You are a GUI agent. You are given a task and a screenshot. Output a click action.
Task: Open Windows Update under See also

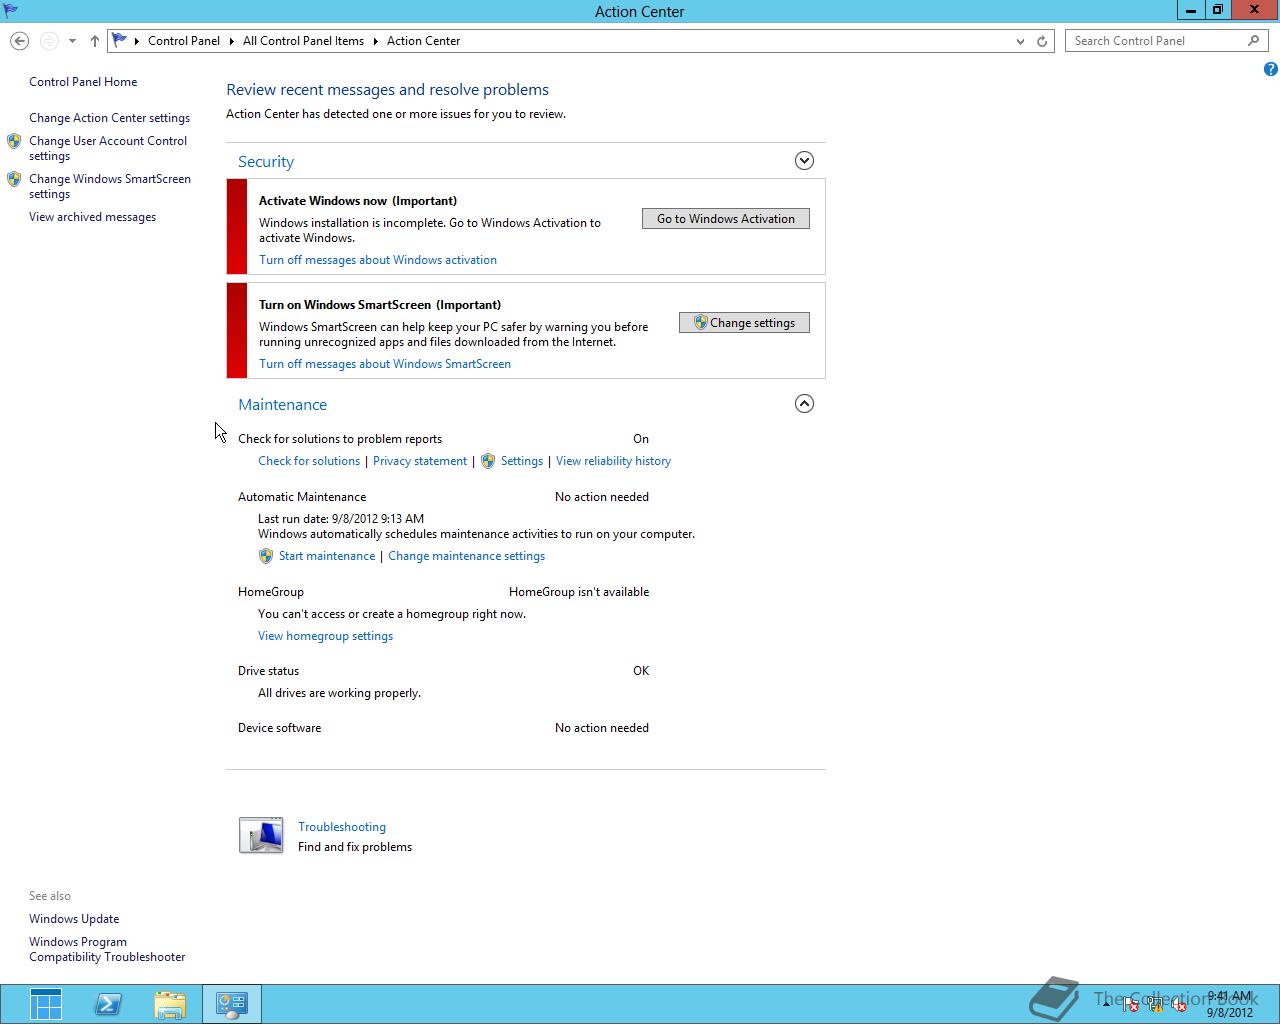[74, 919]
